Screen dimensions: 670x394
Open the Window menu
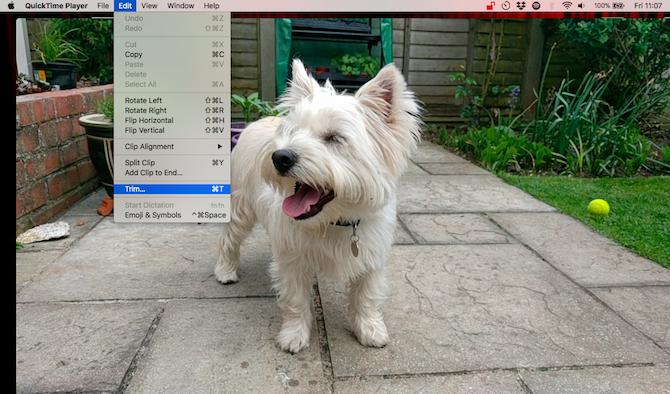[x=180, y=6]
